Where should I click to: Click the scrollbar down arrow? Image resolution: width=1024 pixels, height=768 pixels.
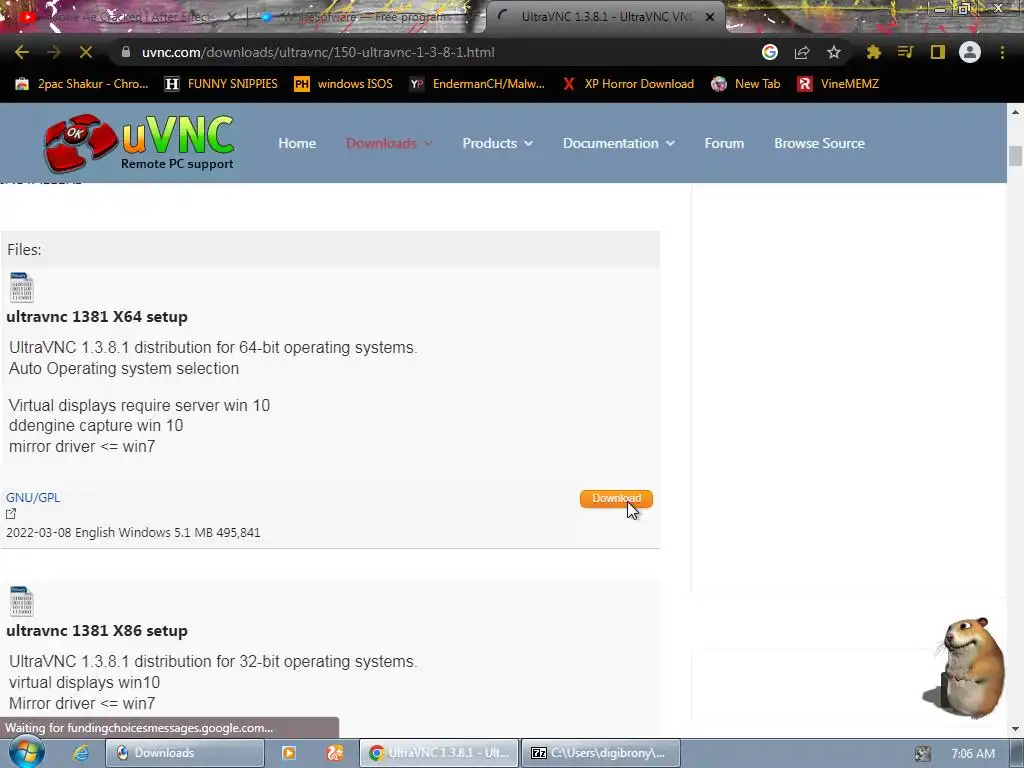click(x=1015, y=728)
